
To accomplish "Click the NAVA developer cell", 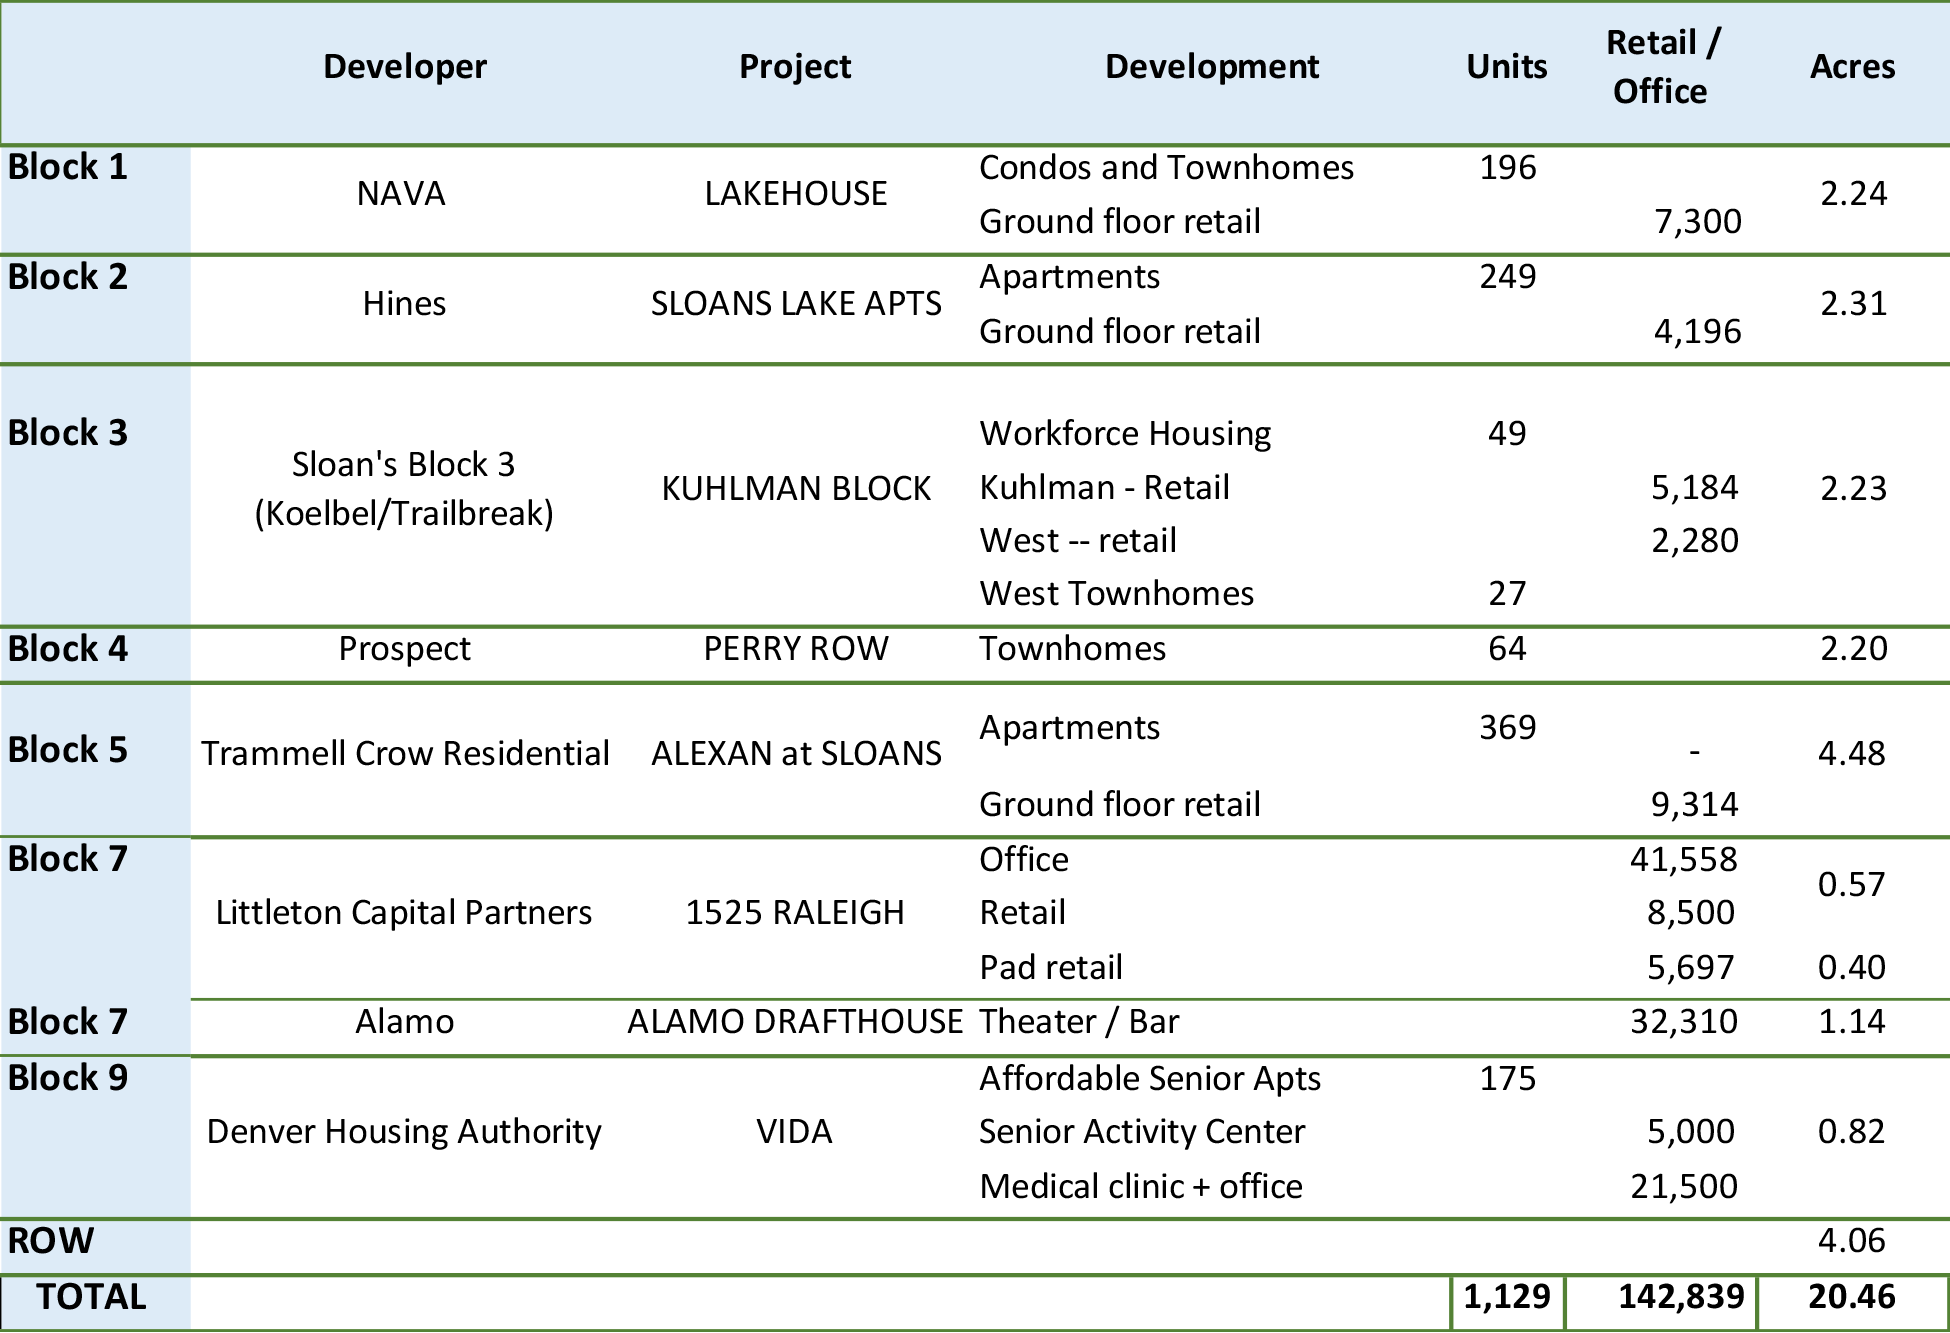I will pyautogui.click(x=401, y=193).
